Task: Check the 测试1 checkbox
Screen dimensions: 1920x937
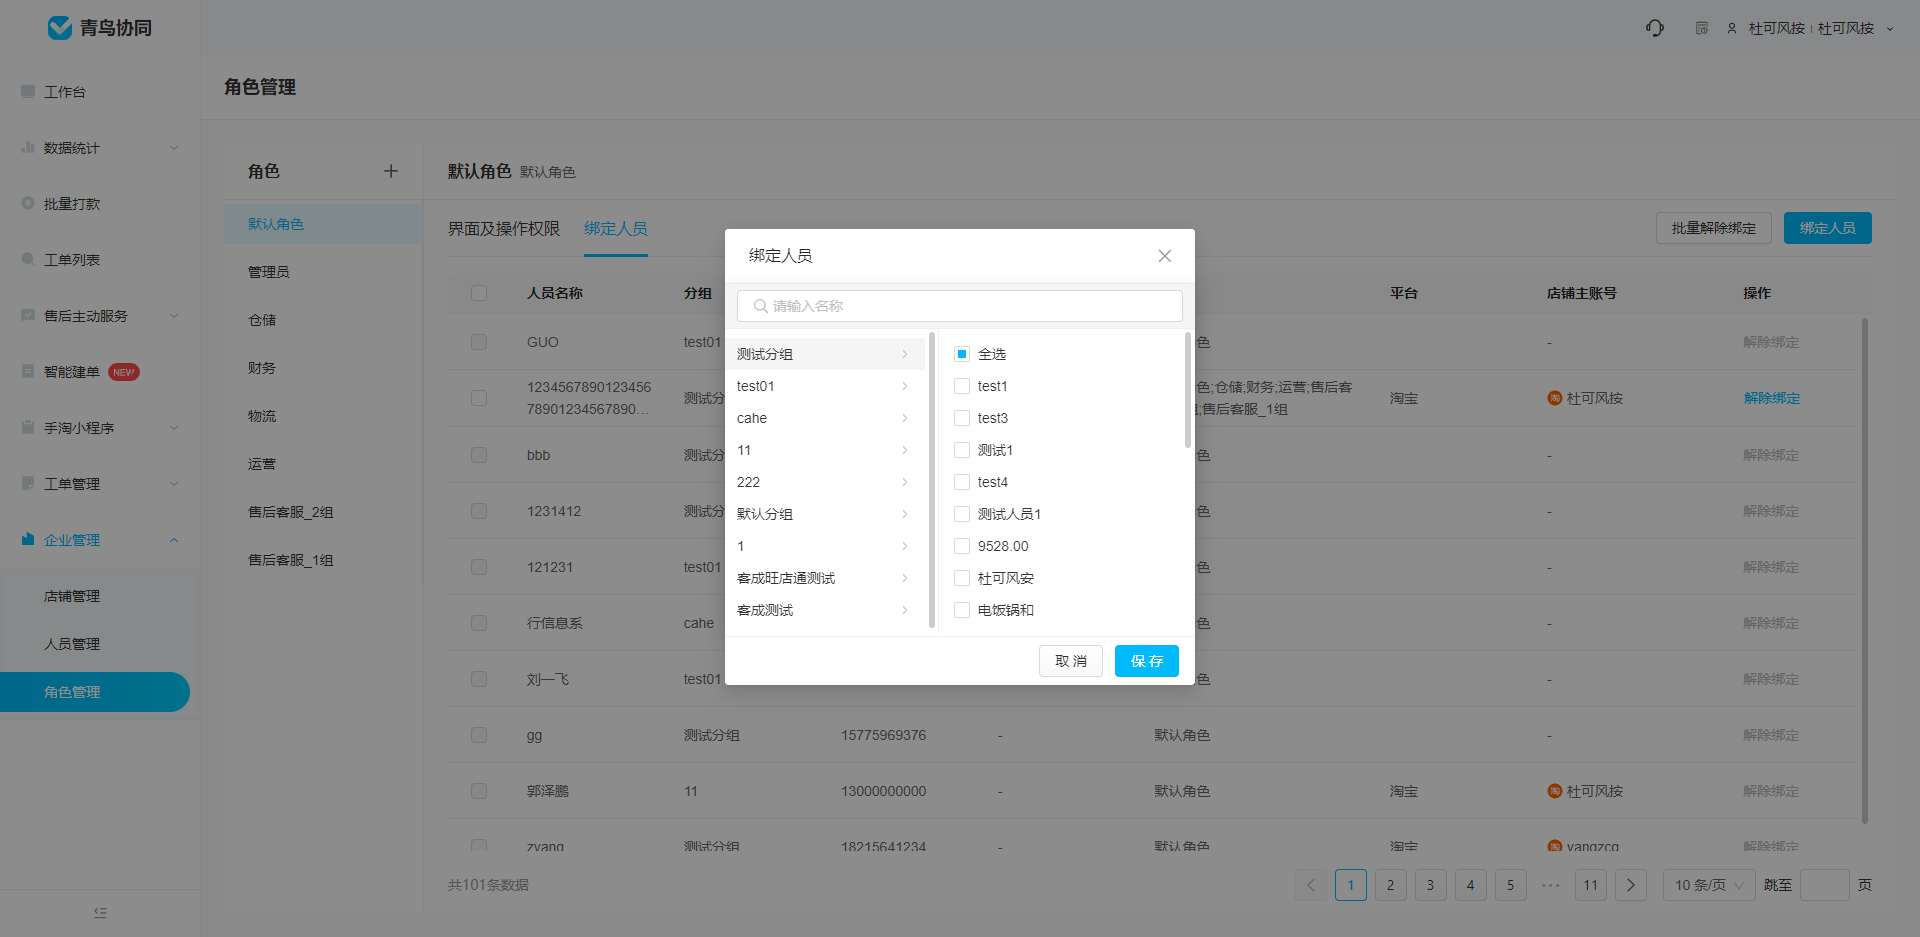Action: [962, 450]
